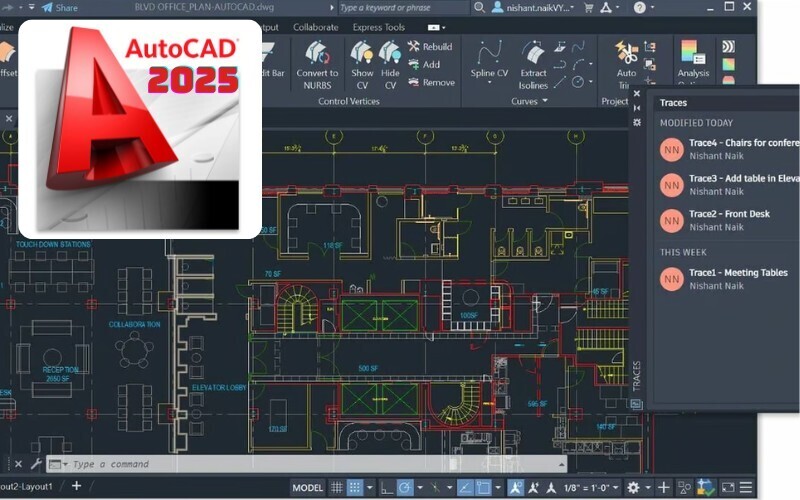Click Remove in Control Vertices panel
Viewport: 800px width, 500px height.
431,82
